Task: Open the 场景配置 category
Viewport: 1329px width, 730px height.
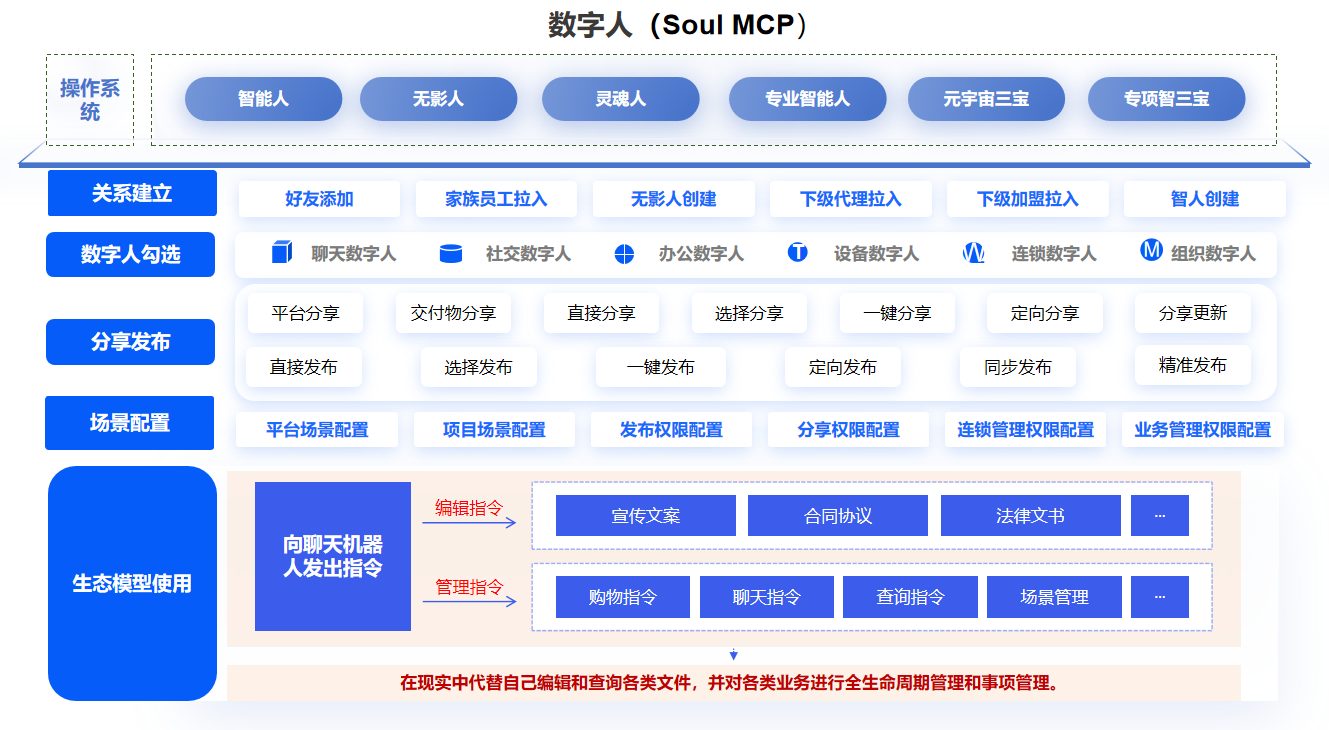Action: pos(129,423)
